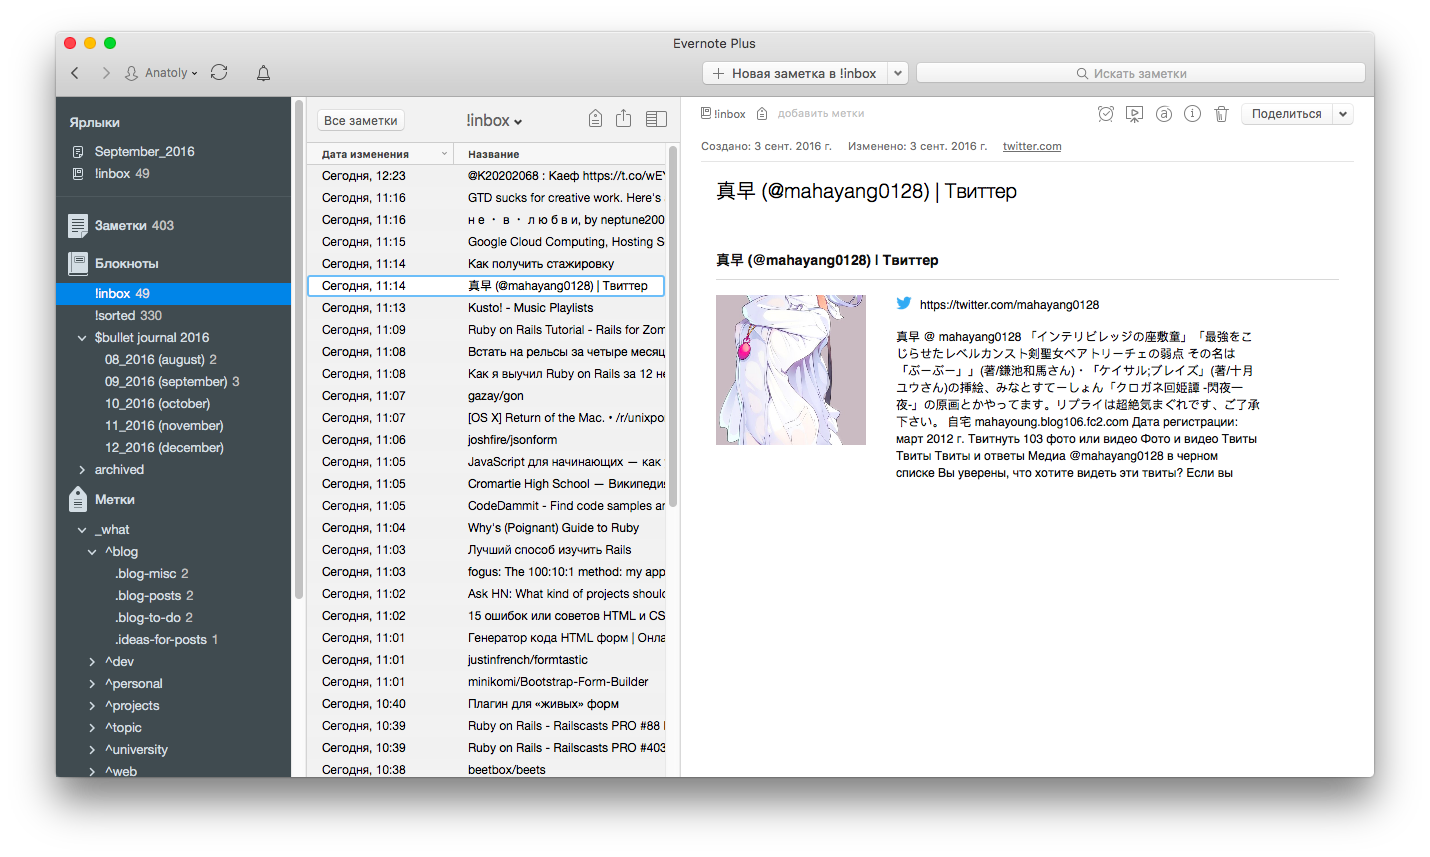1430x857 pixels.
Task: Open the twitter.com source link
Action: click(1032, 146)
